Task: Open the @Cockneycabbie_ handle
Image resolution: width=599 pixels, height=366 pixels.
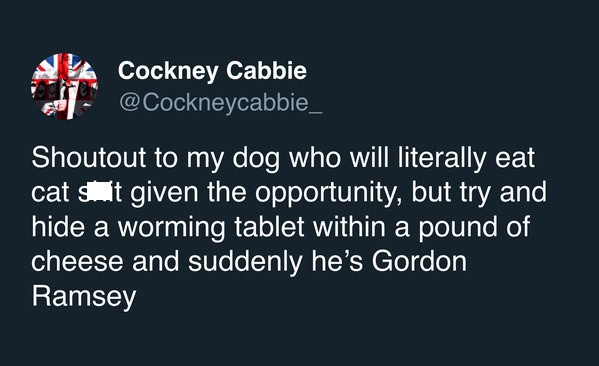Action: pyautogui.click(x=221, y=102)
